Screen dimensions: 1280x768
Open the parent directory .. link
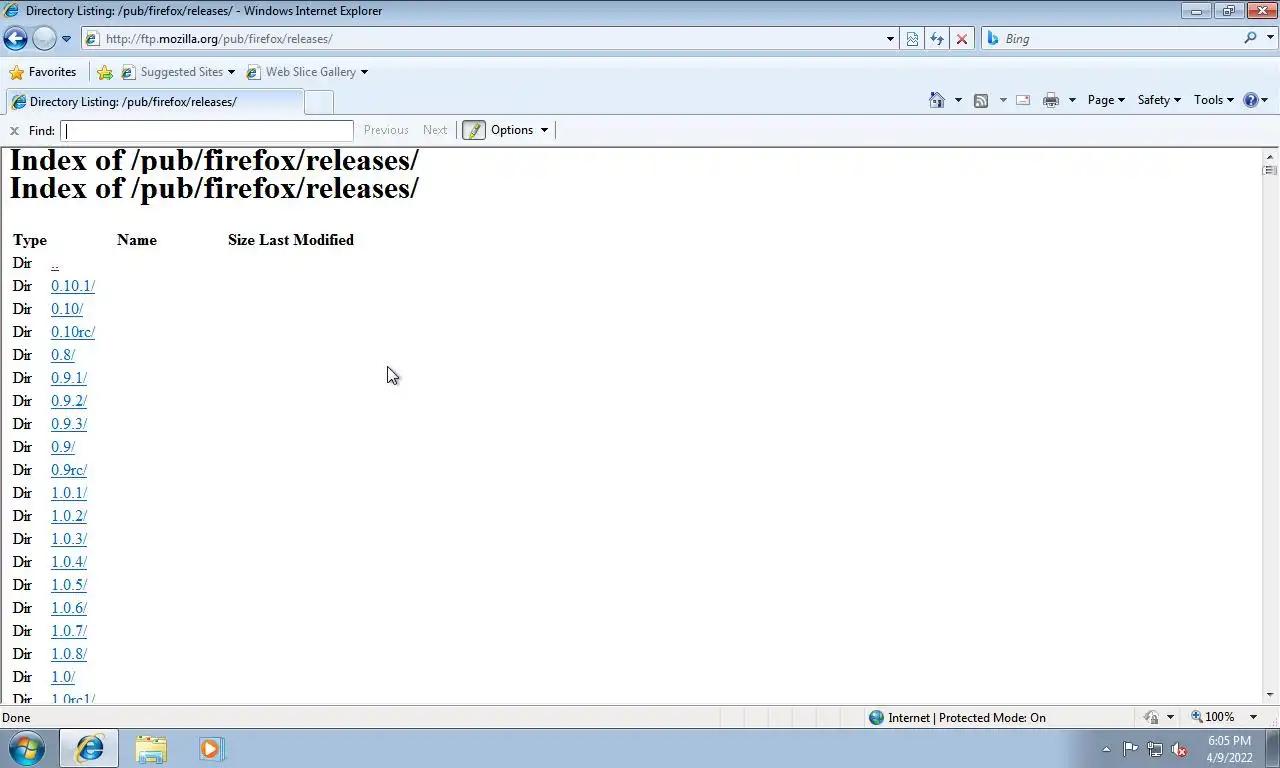pyautogui.click(x=55, y=264)
